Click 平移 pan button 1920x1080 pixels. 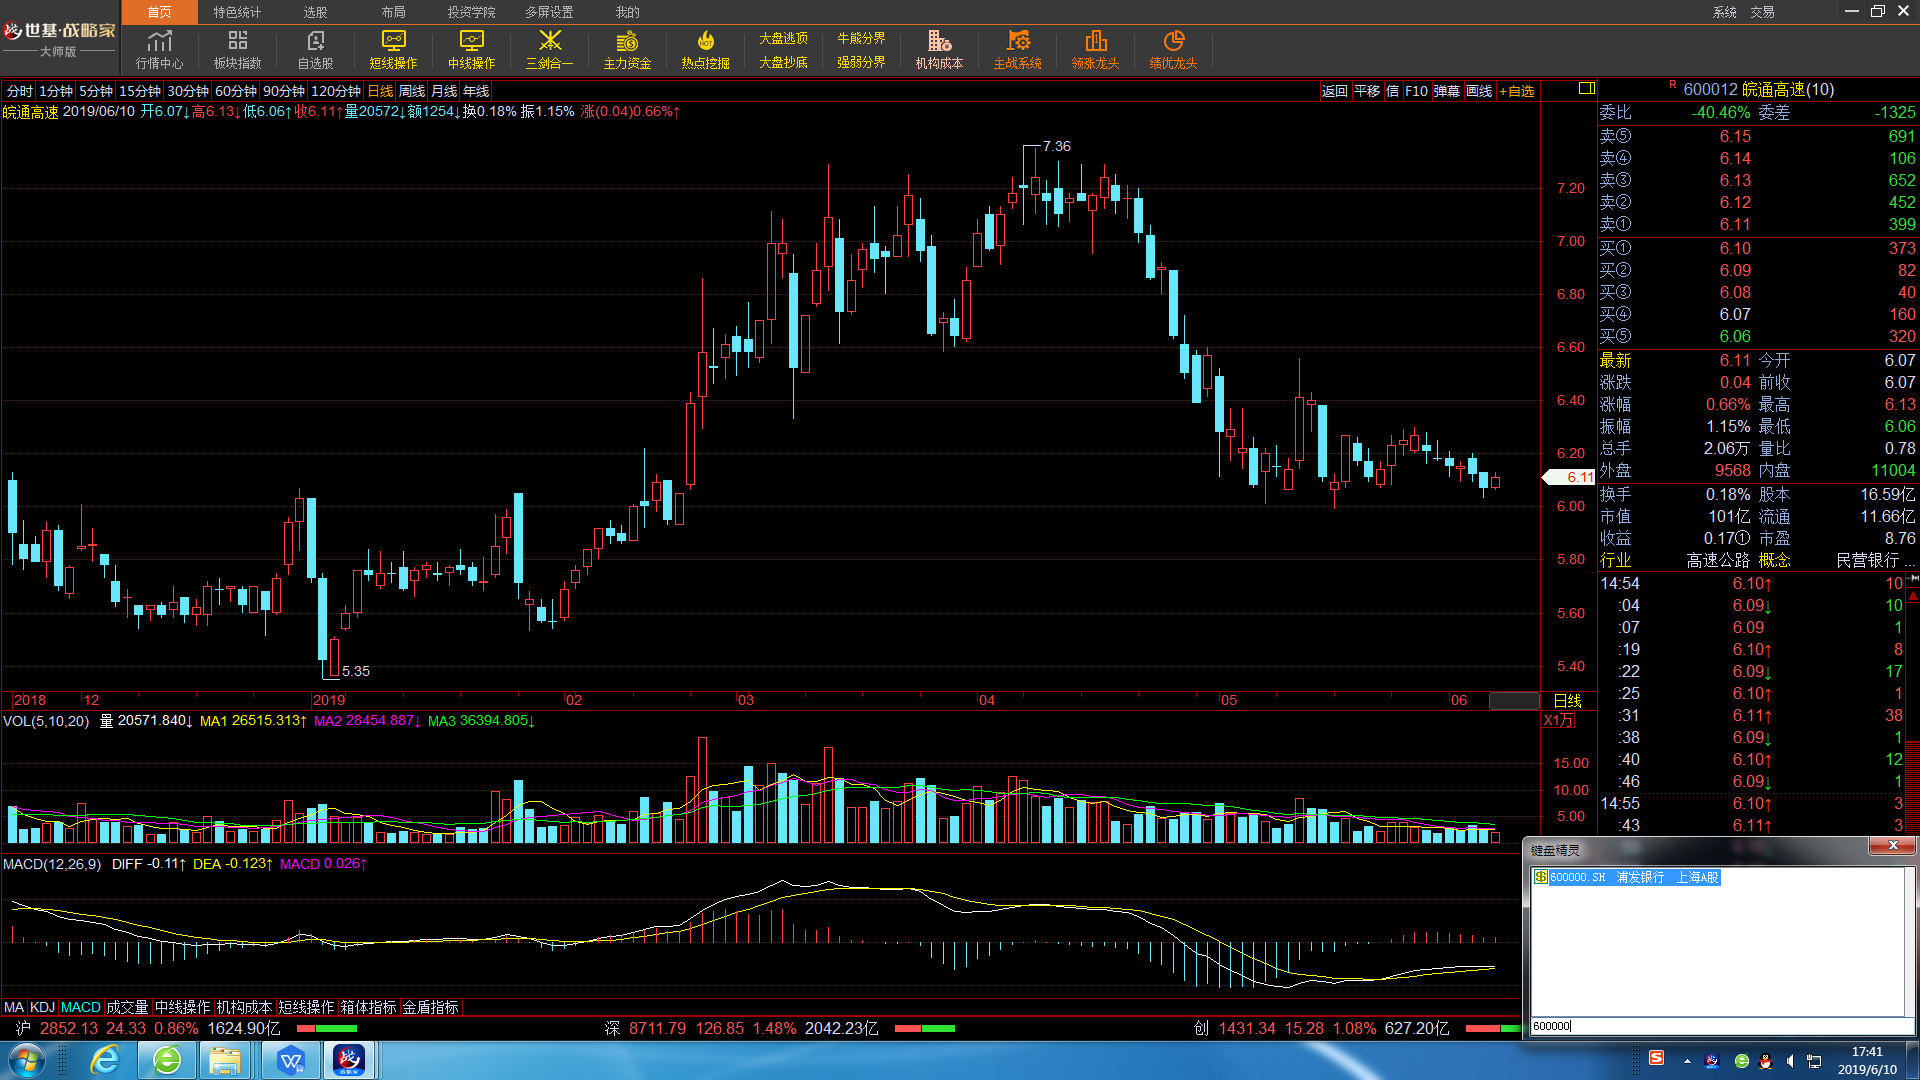(x=1367, y=91)
